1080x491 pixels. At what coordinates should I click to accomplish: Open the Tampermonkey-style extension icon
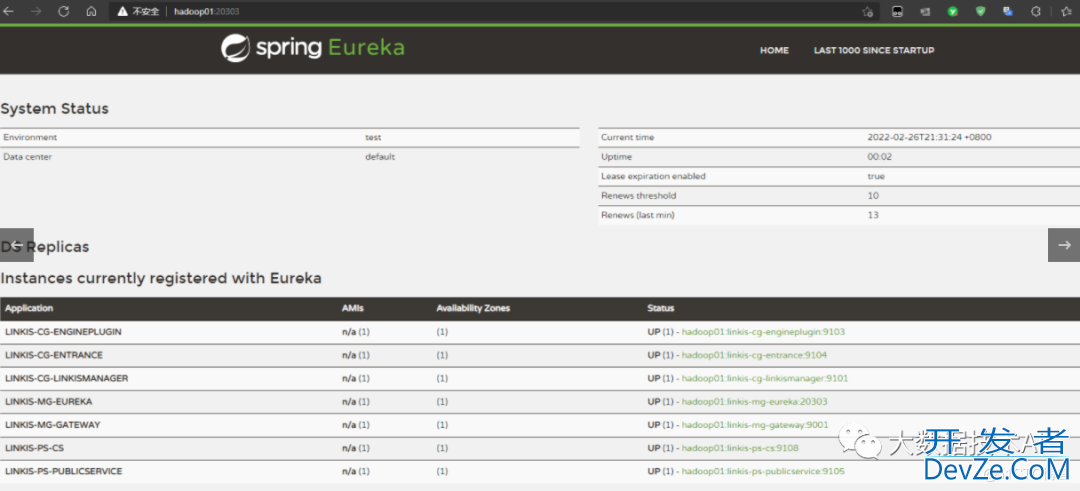click(897, 12)
